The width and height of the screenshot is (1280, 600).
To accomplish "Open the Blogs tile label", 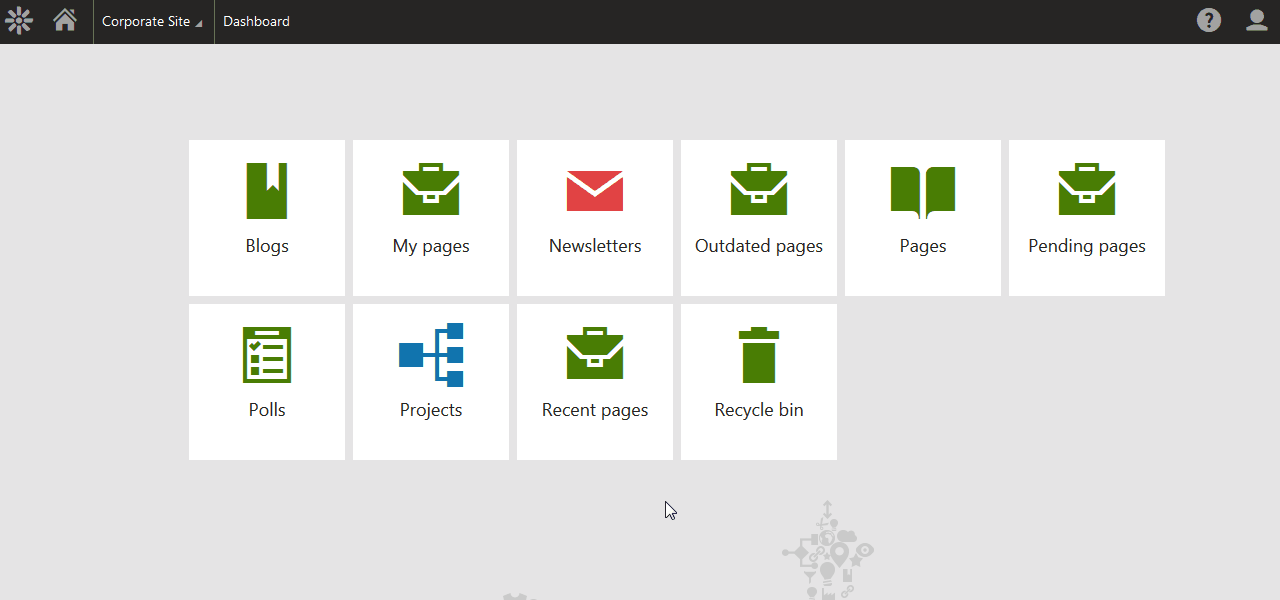I will pos(267,246).
